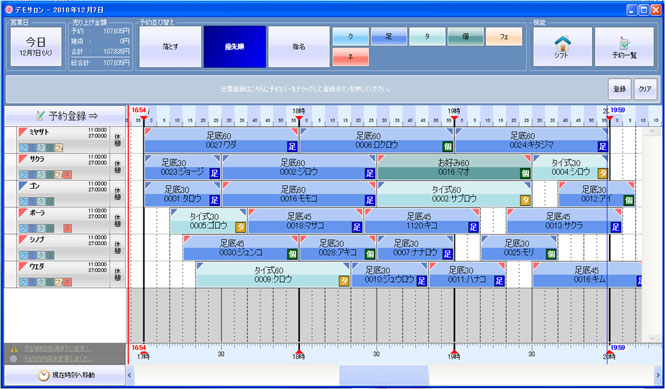Image resolution: width=665 pixels, height=389 pixels.
Task: Toggle the 落とす sort option
Action: [x=170, y=47]
